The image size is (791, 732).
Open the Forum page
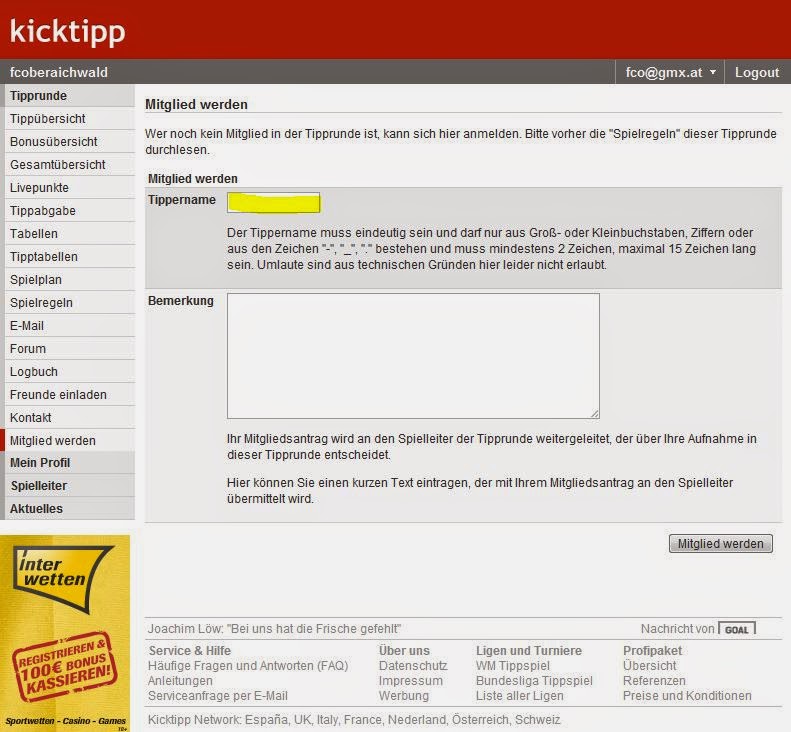coord(70,349)
